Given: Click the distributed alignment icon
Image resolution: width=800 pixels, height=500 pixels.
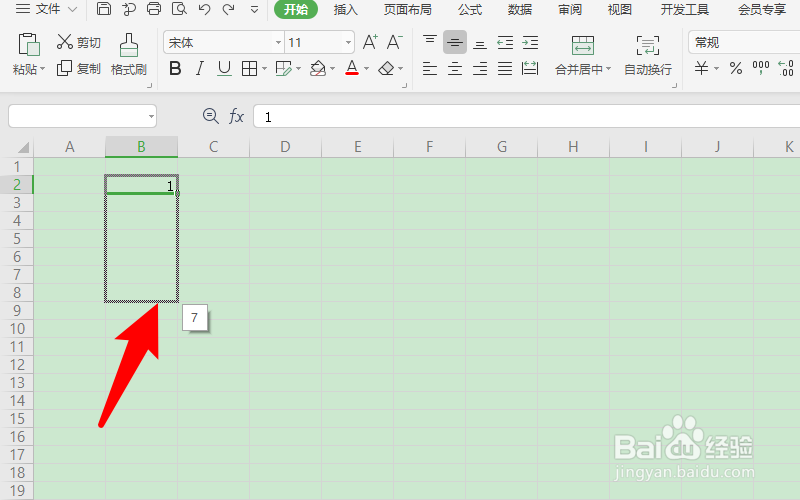Looking at the screenshot, I should 530,68.
